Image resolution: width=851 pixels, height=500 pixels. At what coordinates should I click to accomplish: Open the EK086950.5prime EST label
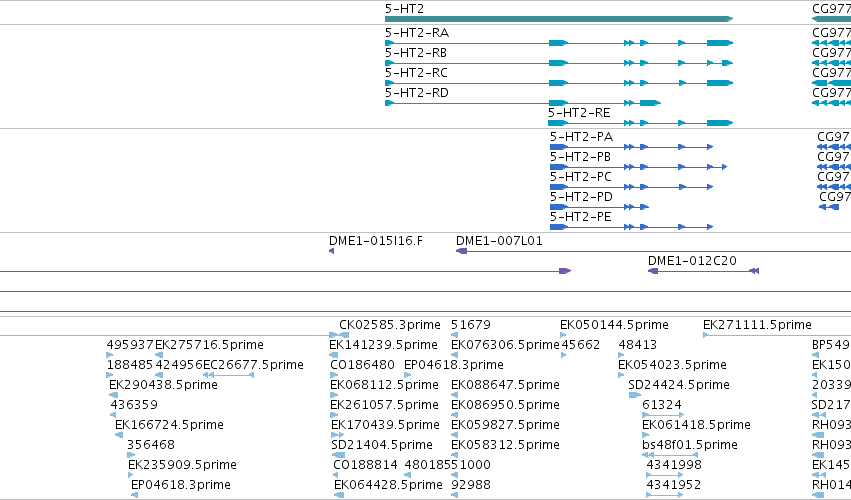(505, 405)
